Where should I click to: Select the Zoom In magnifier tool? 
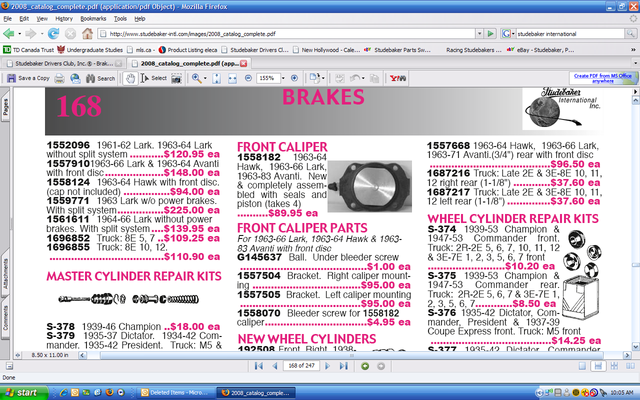196,78
